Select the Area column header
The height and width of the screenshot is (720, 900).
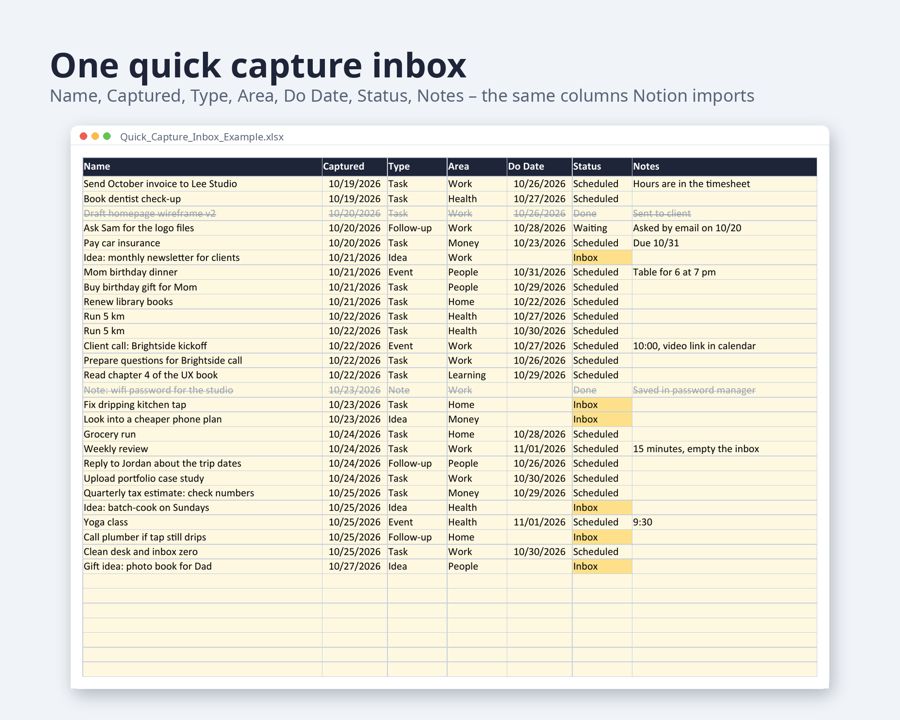[x=477, y=167]
